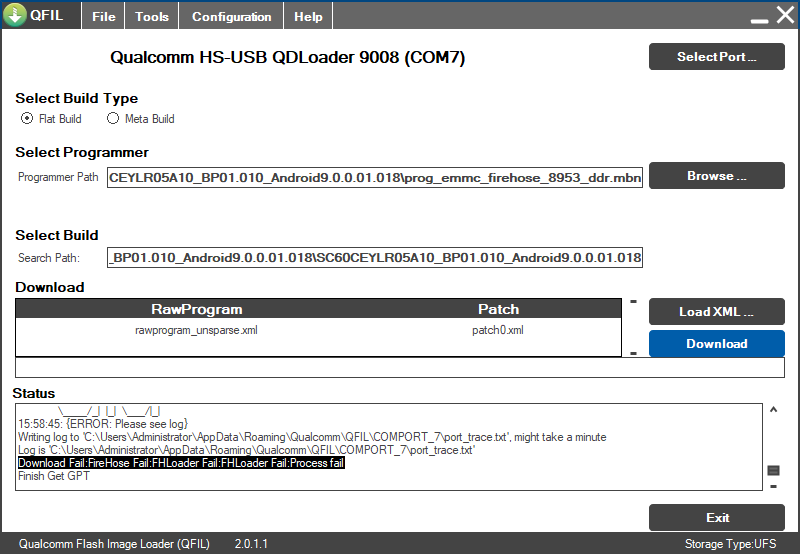This screenshot has height=554, width=800.
Task: Minimize the QFIL window
Action: (x=759, y=20)
